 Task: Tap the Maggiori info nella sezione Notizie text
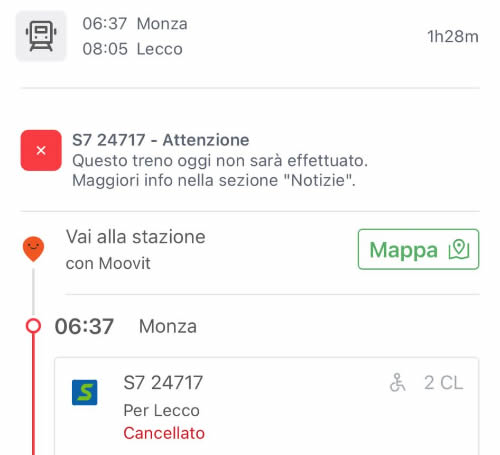pos(214,181)
